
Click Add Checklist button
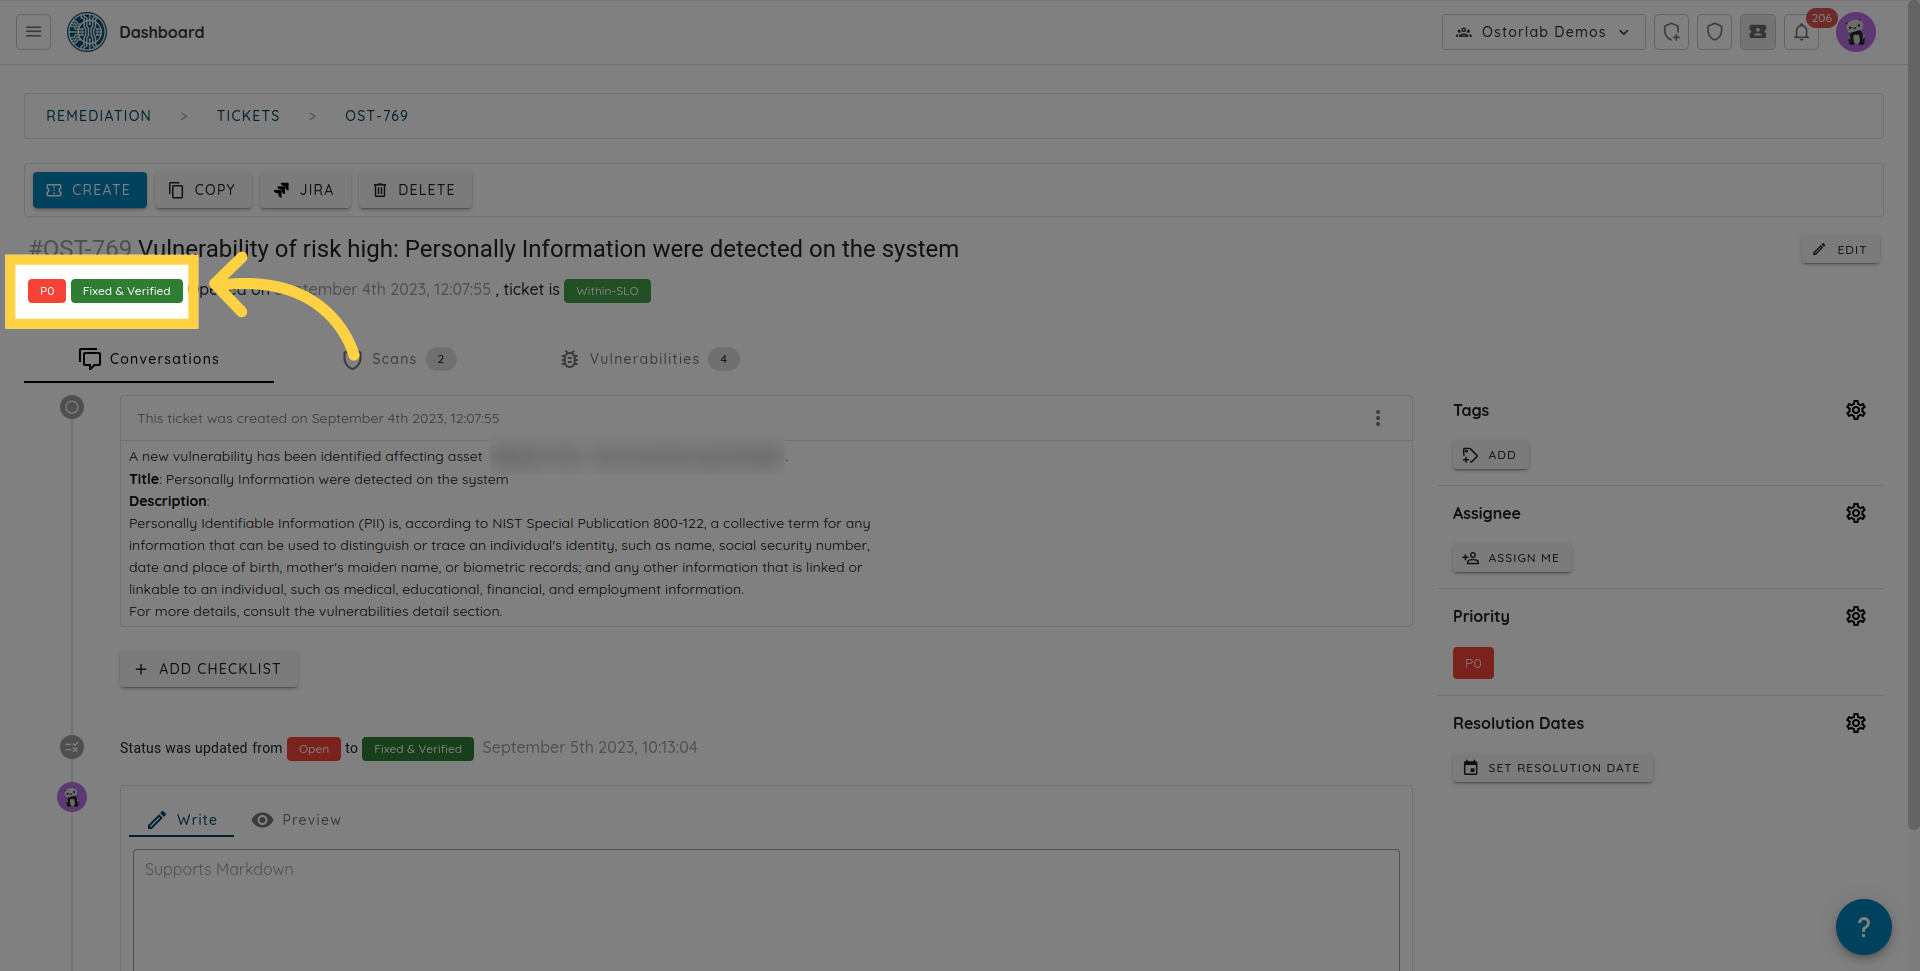(x=209, y=669)
